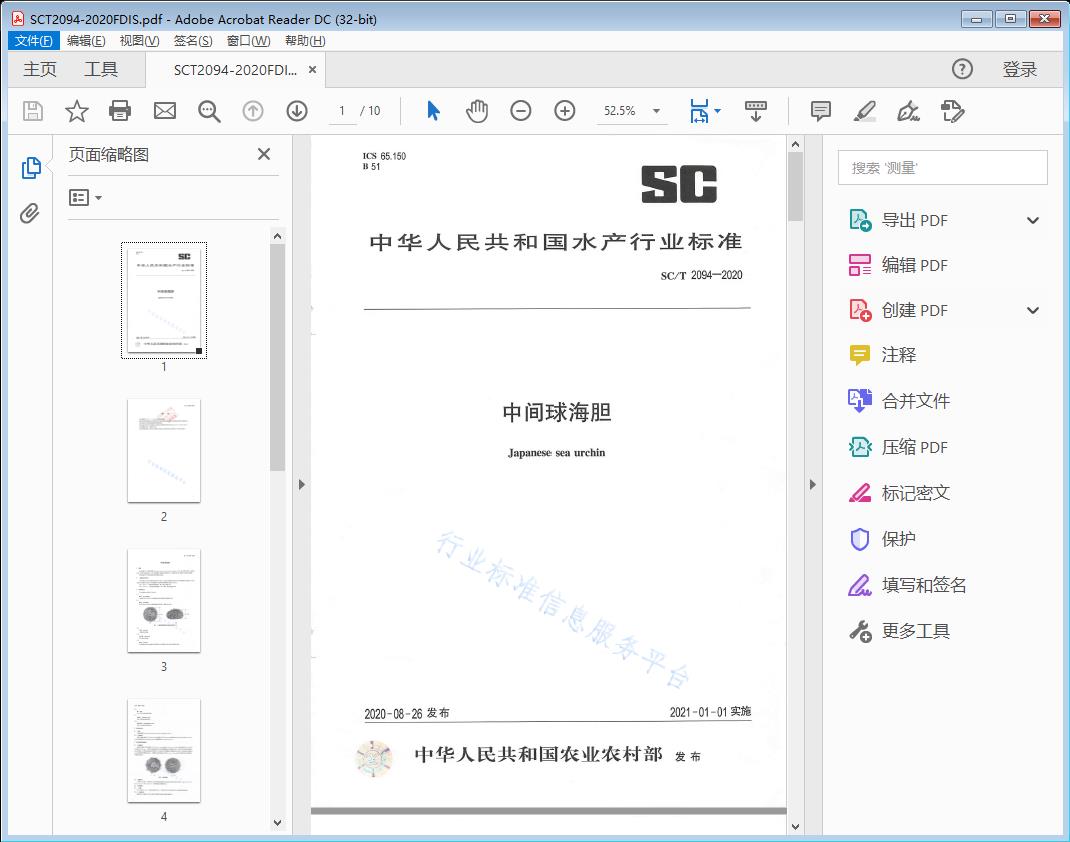Click the zoom in plus icon
Viewport: 1070px width, 842px height.
[x=565, y=111]
